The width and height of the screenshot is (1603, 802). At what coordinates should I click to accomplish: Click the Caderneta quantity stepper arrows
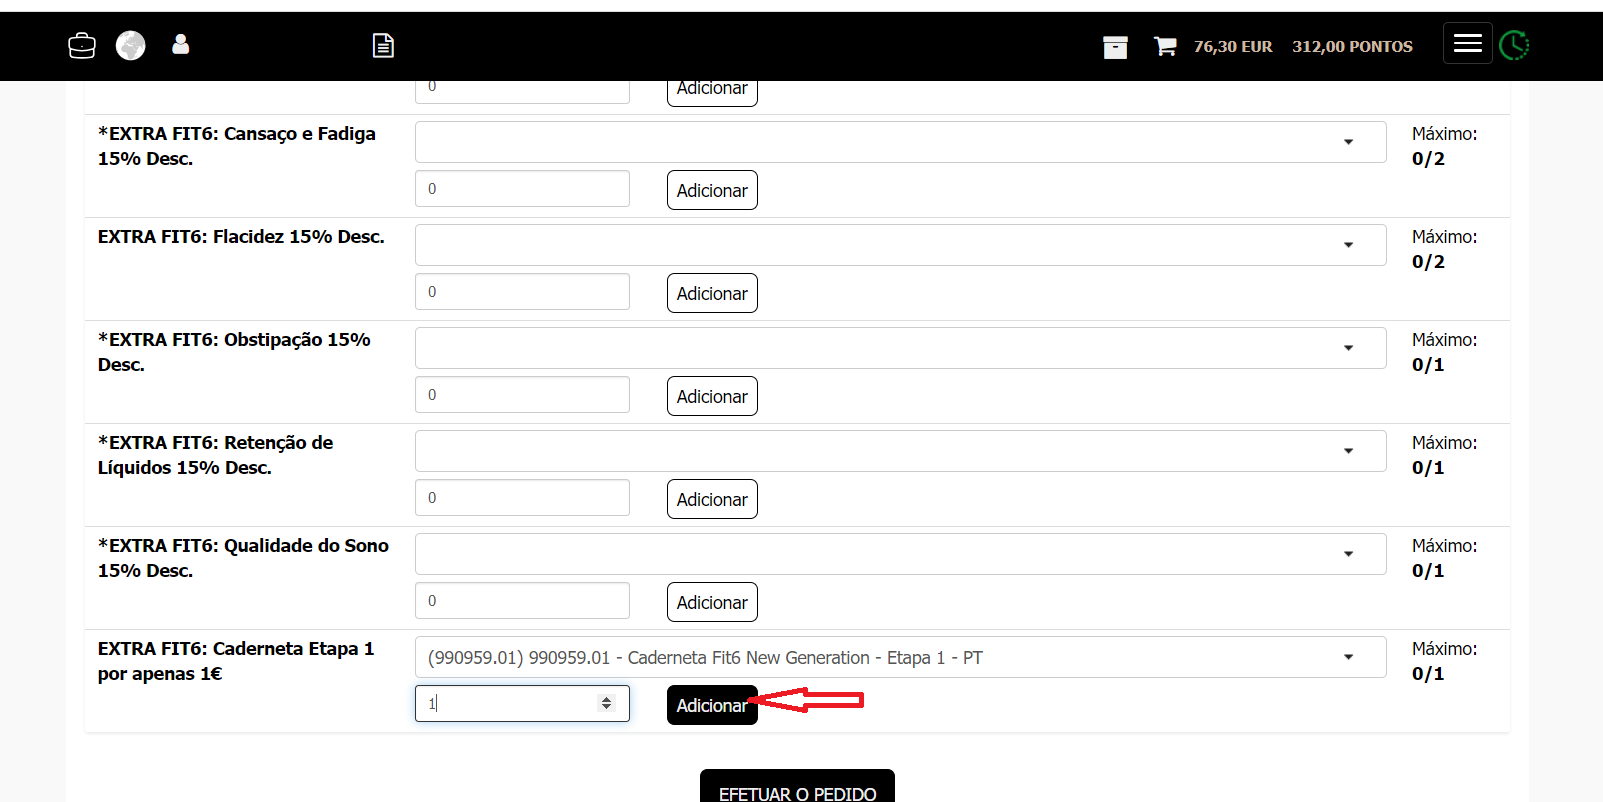click(x=606, y=703)
